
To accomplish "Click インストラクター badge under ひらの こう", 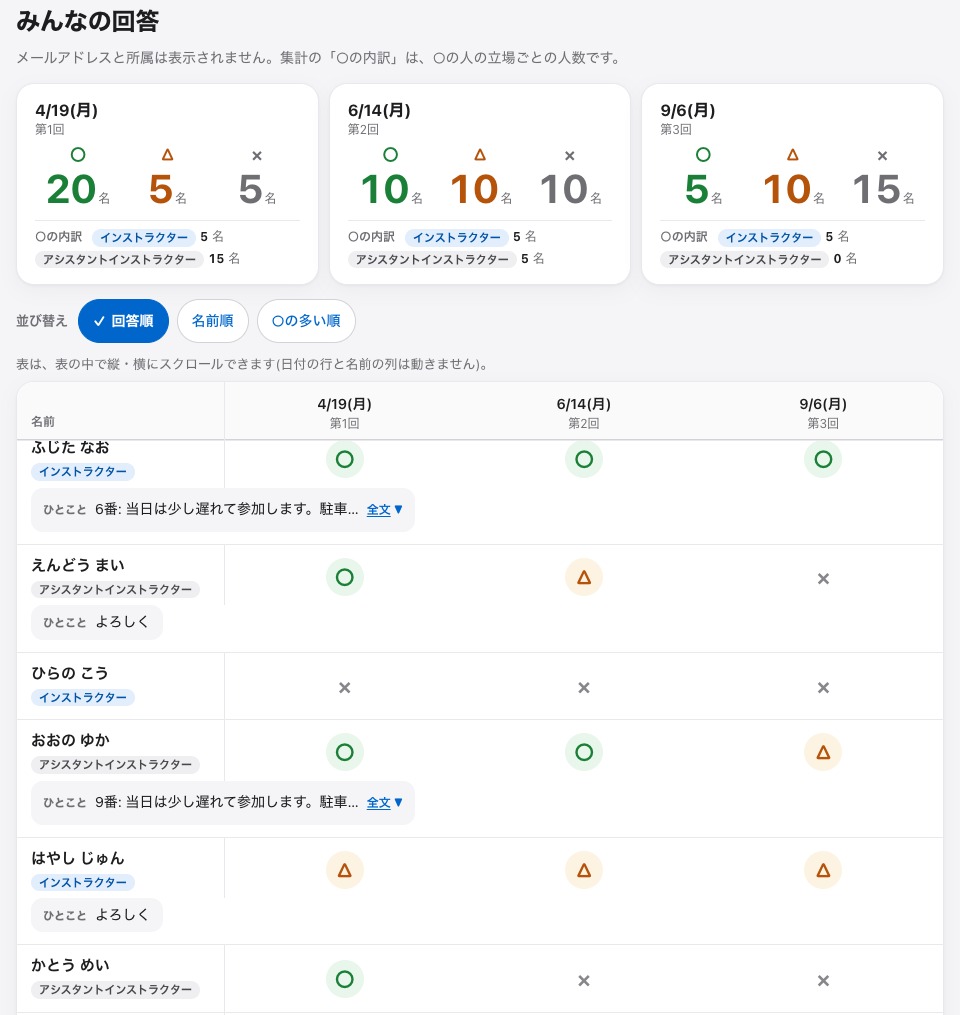I will click(x=83, y=698).
